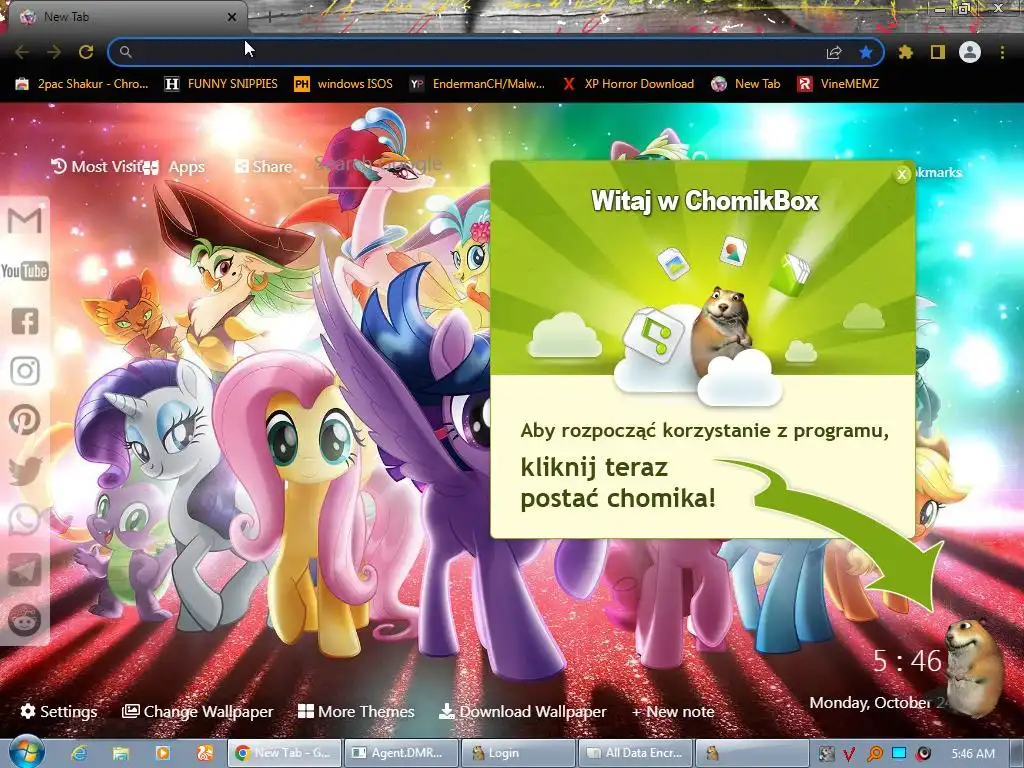Open the VineMEMZ bookmark

(839, 84)
